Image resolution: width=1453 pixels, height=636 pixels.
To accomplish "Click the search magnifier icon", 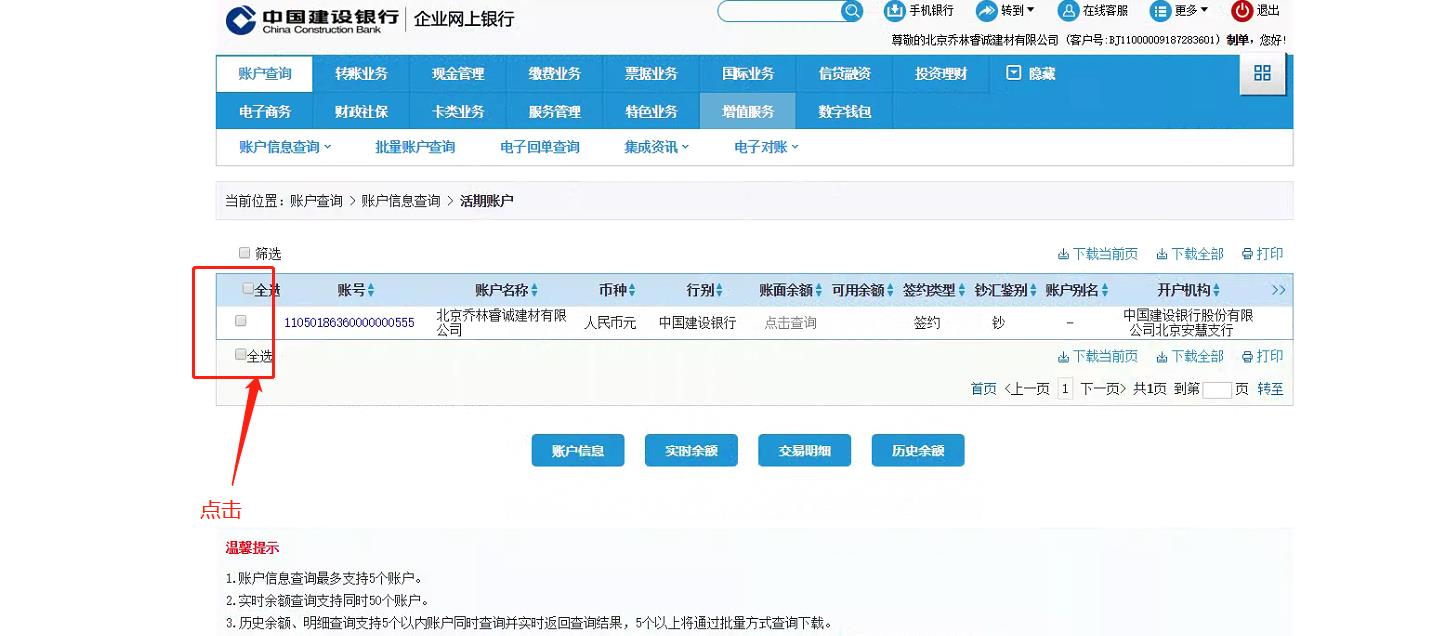I will (x=851, y=11).
